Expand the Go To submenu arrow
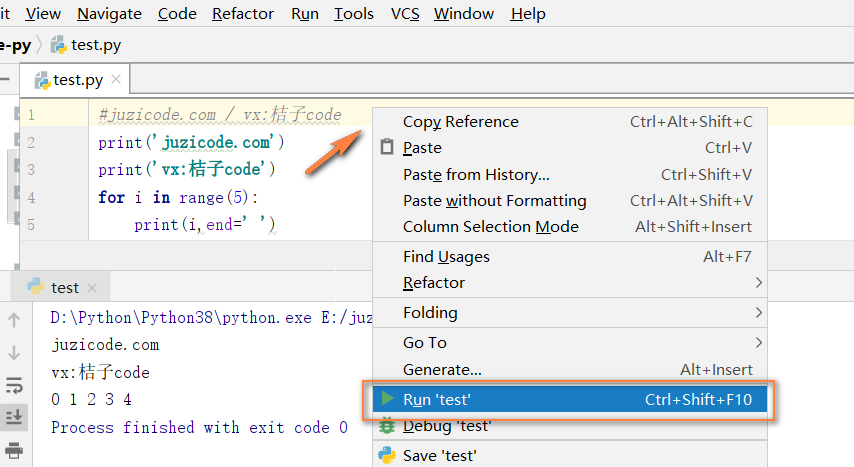 (x=758, y=343)
